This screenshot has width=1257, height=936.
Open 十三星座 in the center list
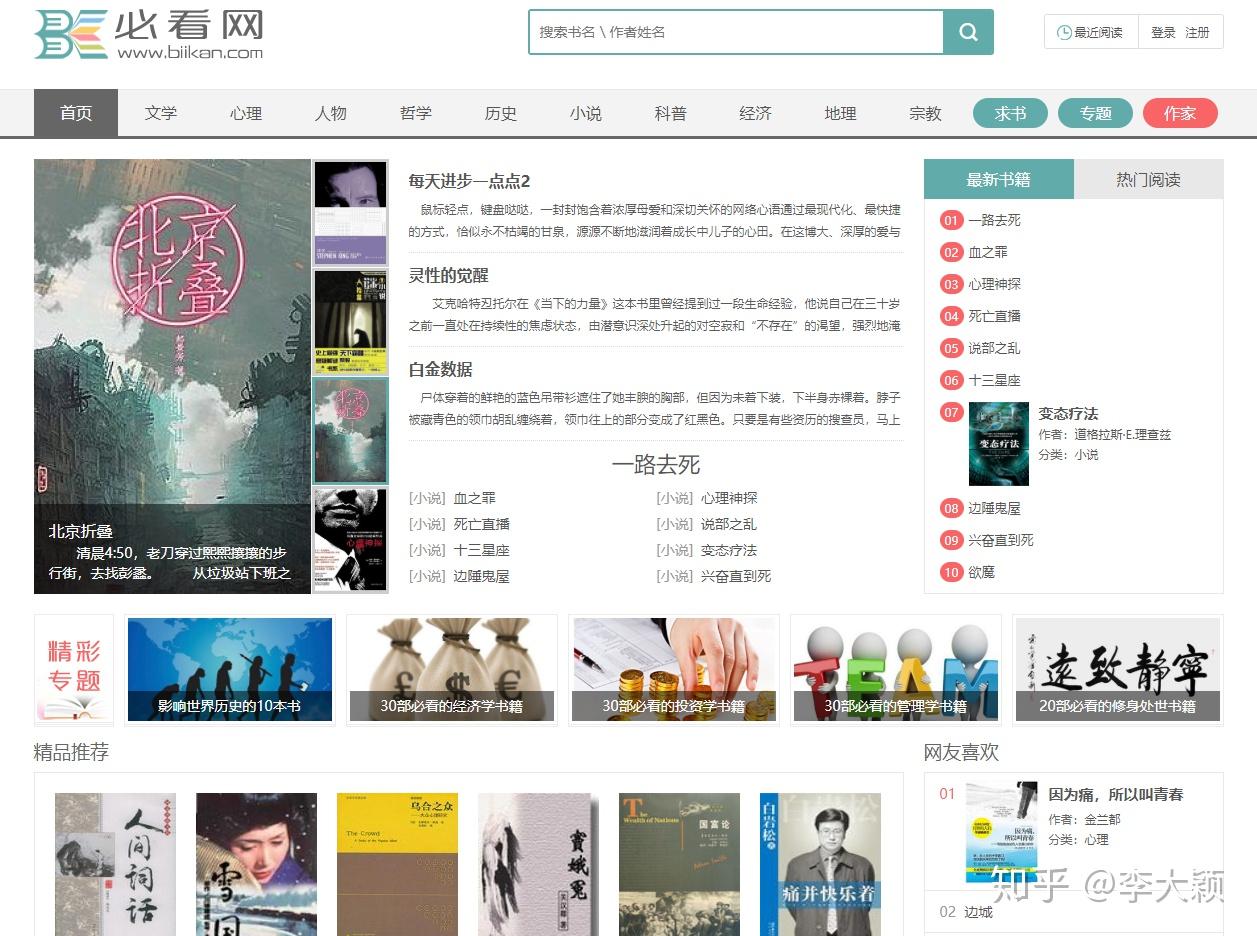pyautogui.click(x=481, y=550)
